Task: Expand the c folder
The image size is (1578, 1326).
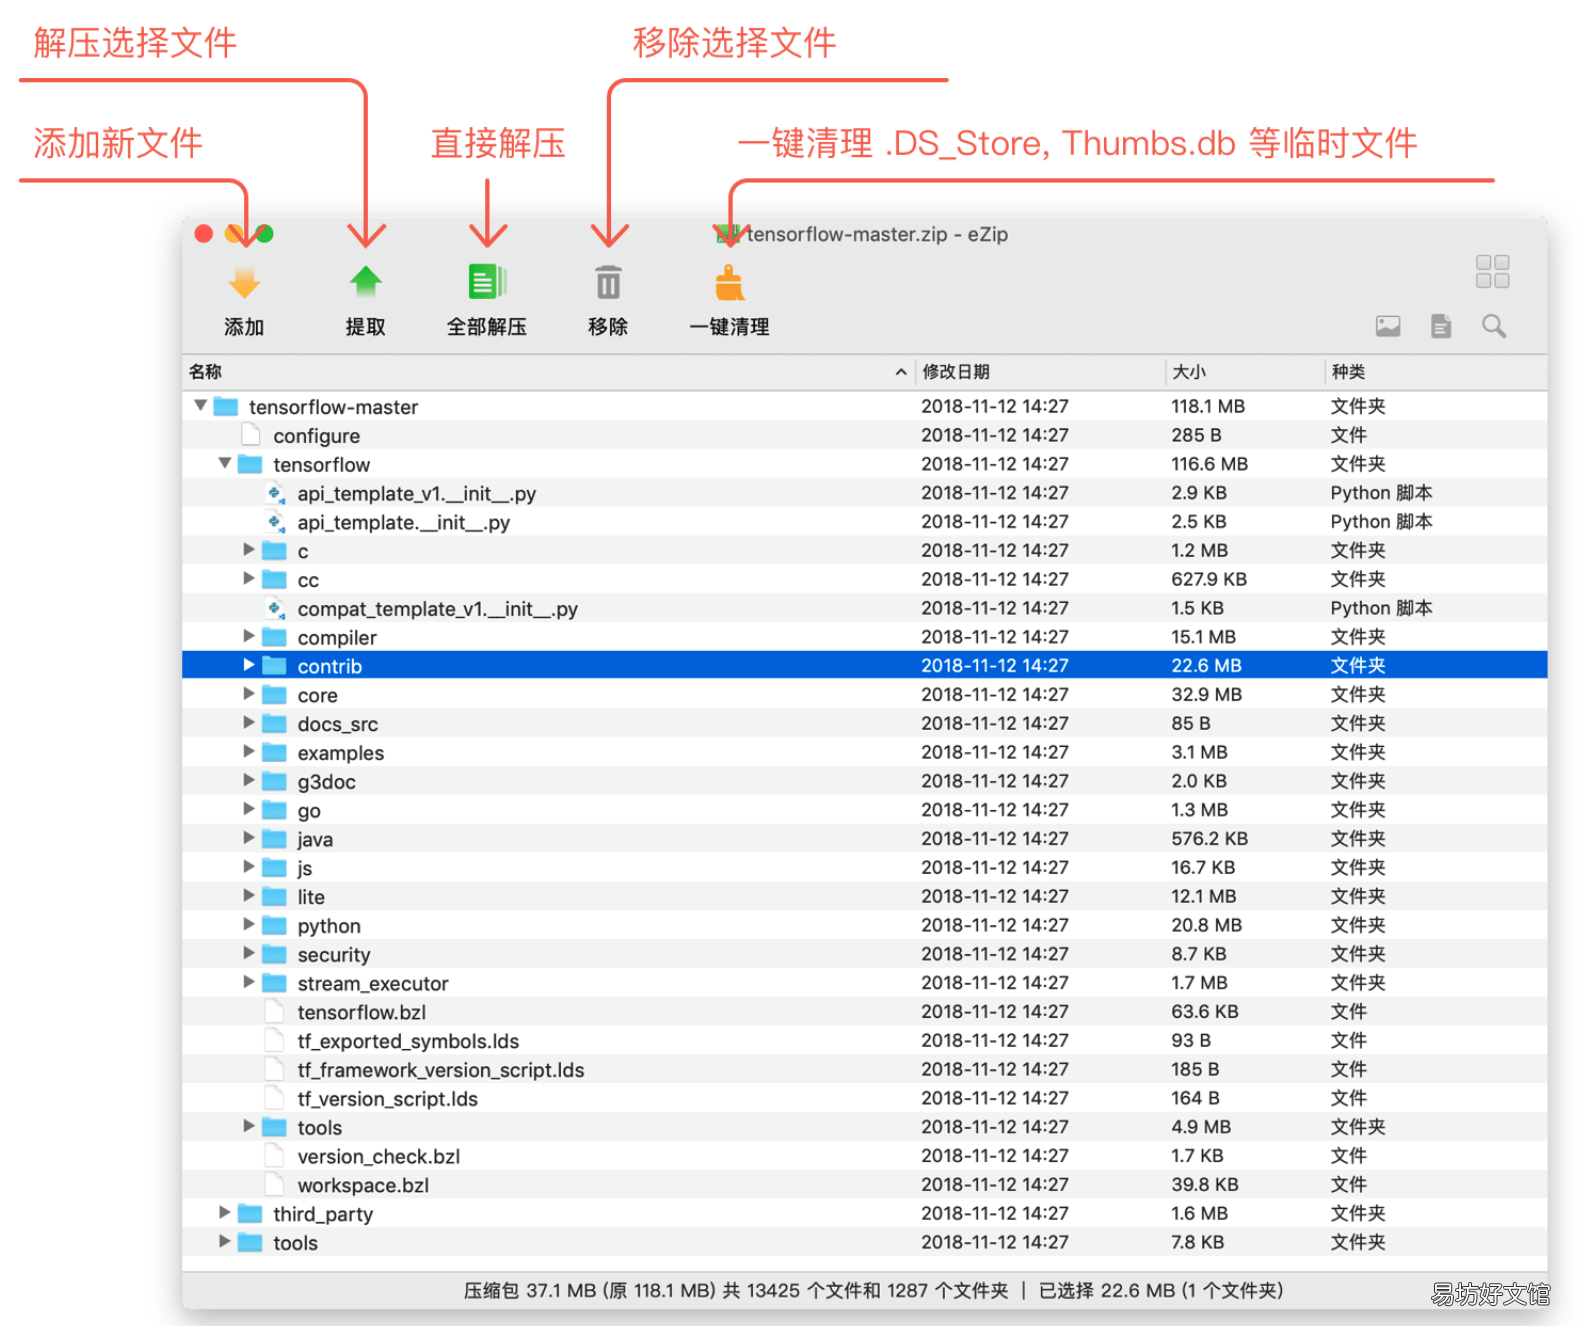Action: (x=249, y=550)
